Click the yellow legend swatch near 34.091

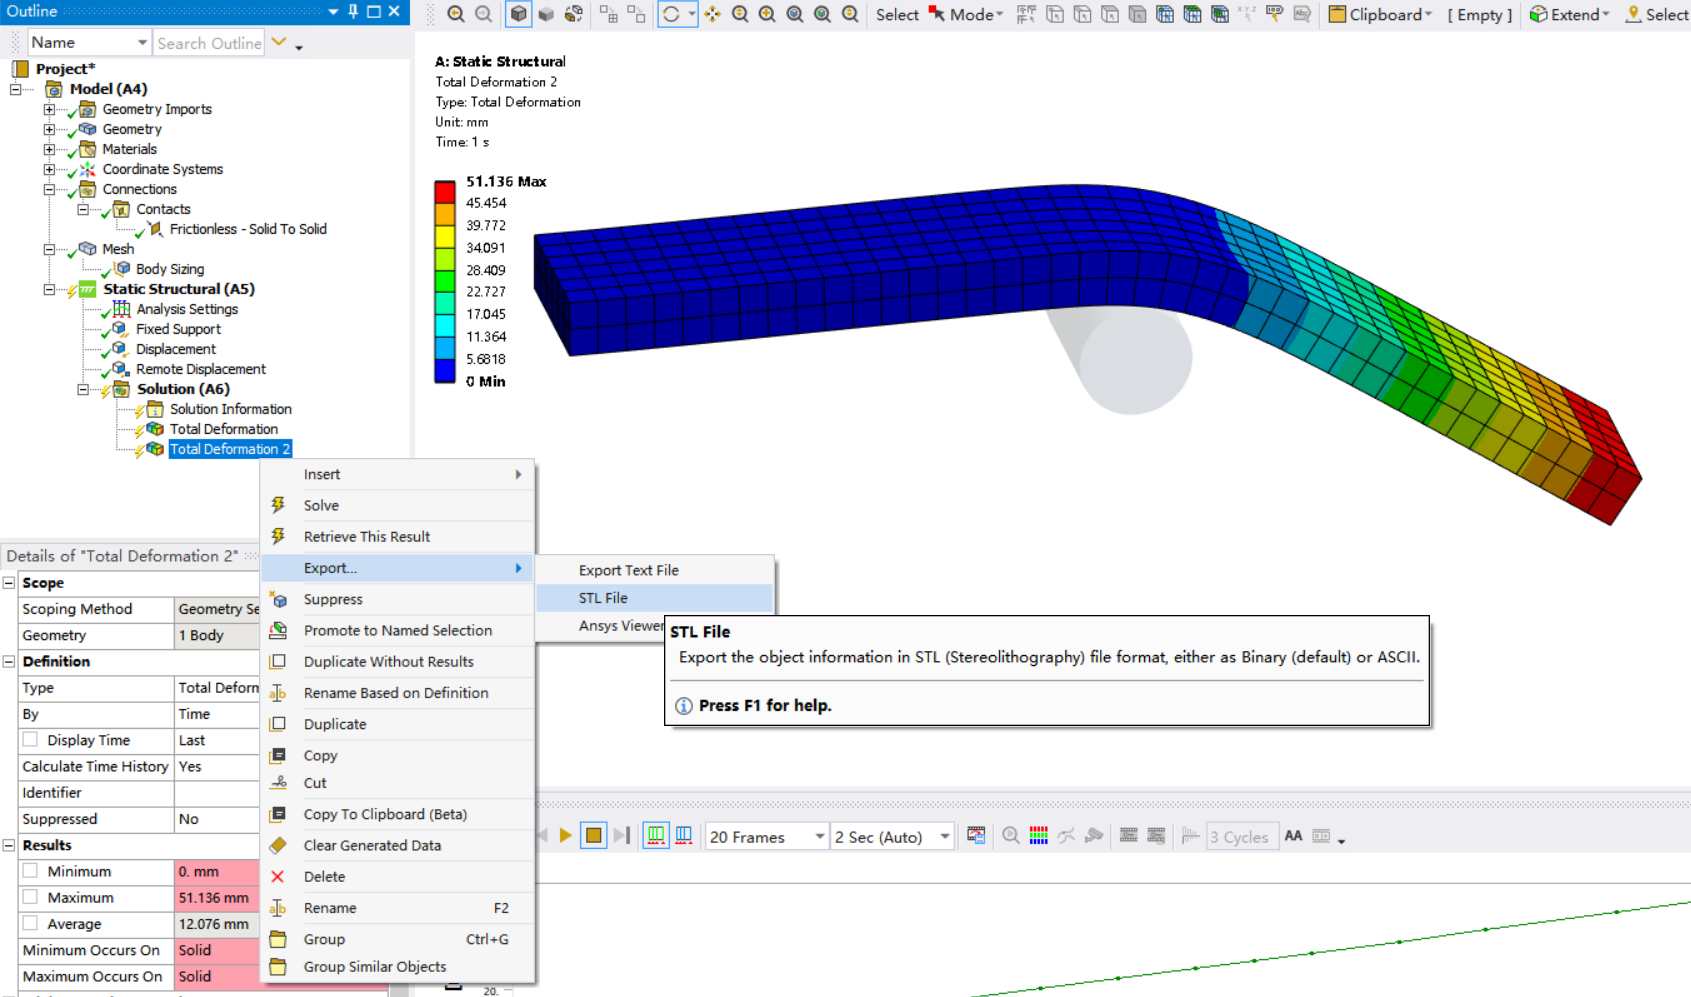click(445, 236)
